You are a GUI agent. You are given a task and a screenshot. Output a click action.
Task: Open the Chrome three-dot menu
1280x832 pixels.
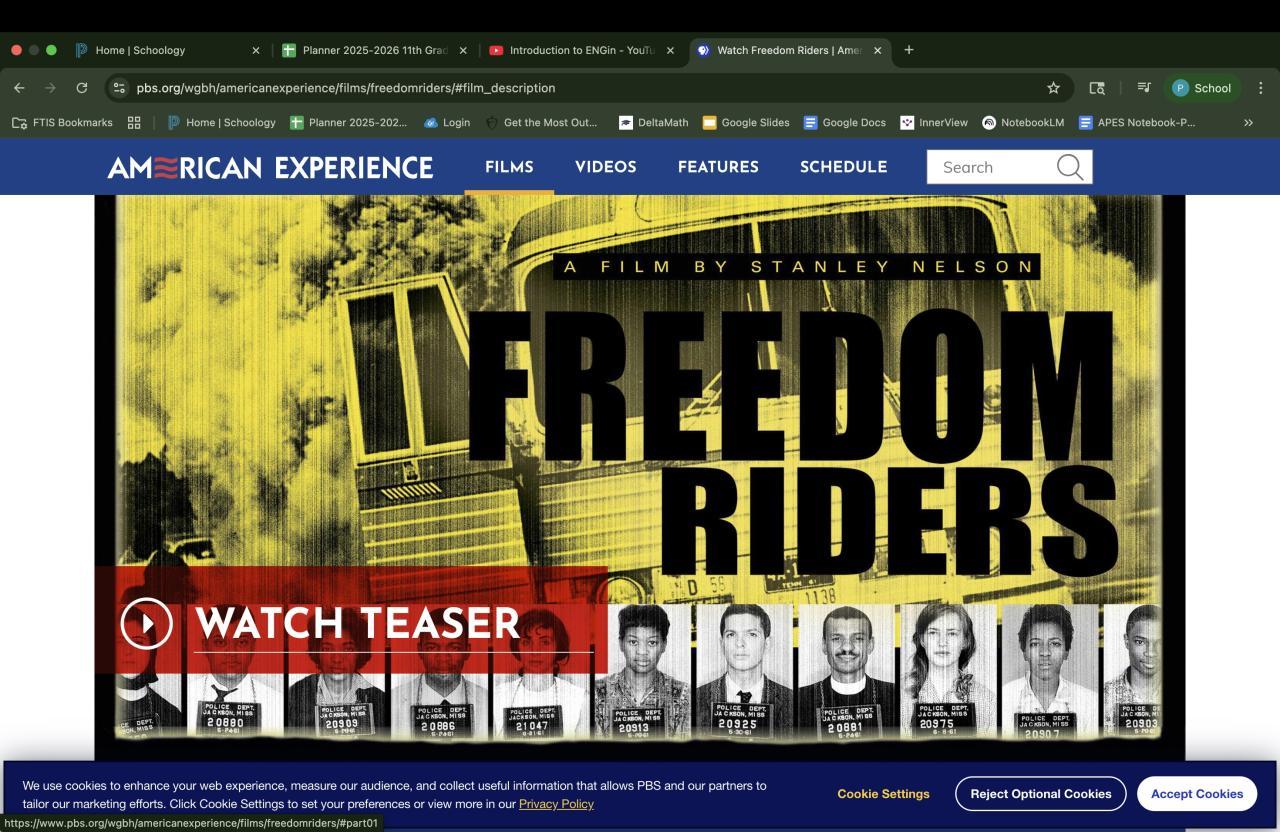click(x=1260, y=88)
